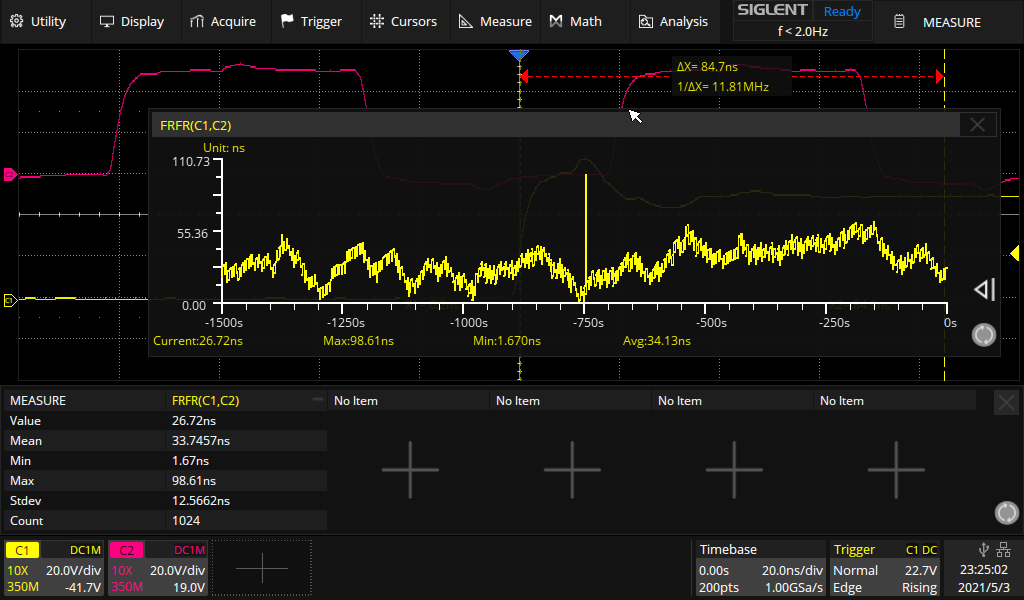Click the USB status icon
This screenshot has height=600, width=1024.
(984, 550)
